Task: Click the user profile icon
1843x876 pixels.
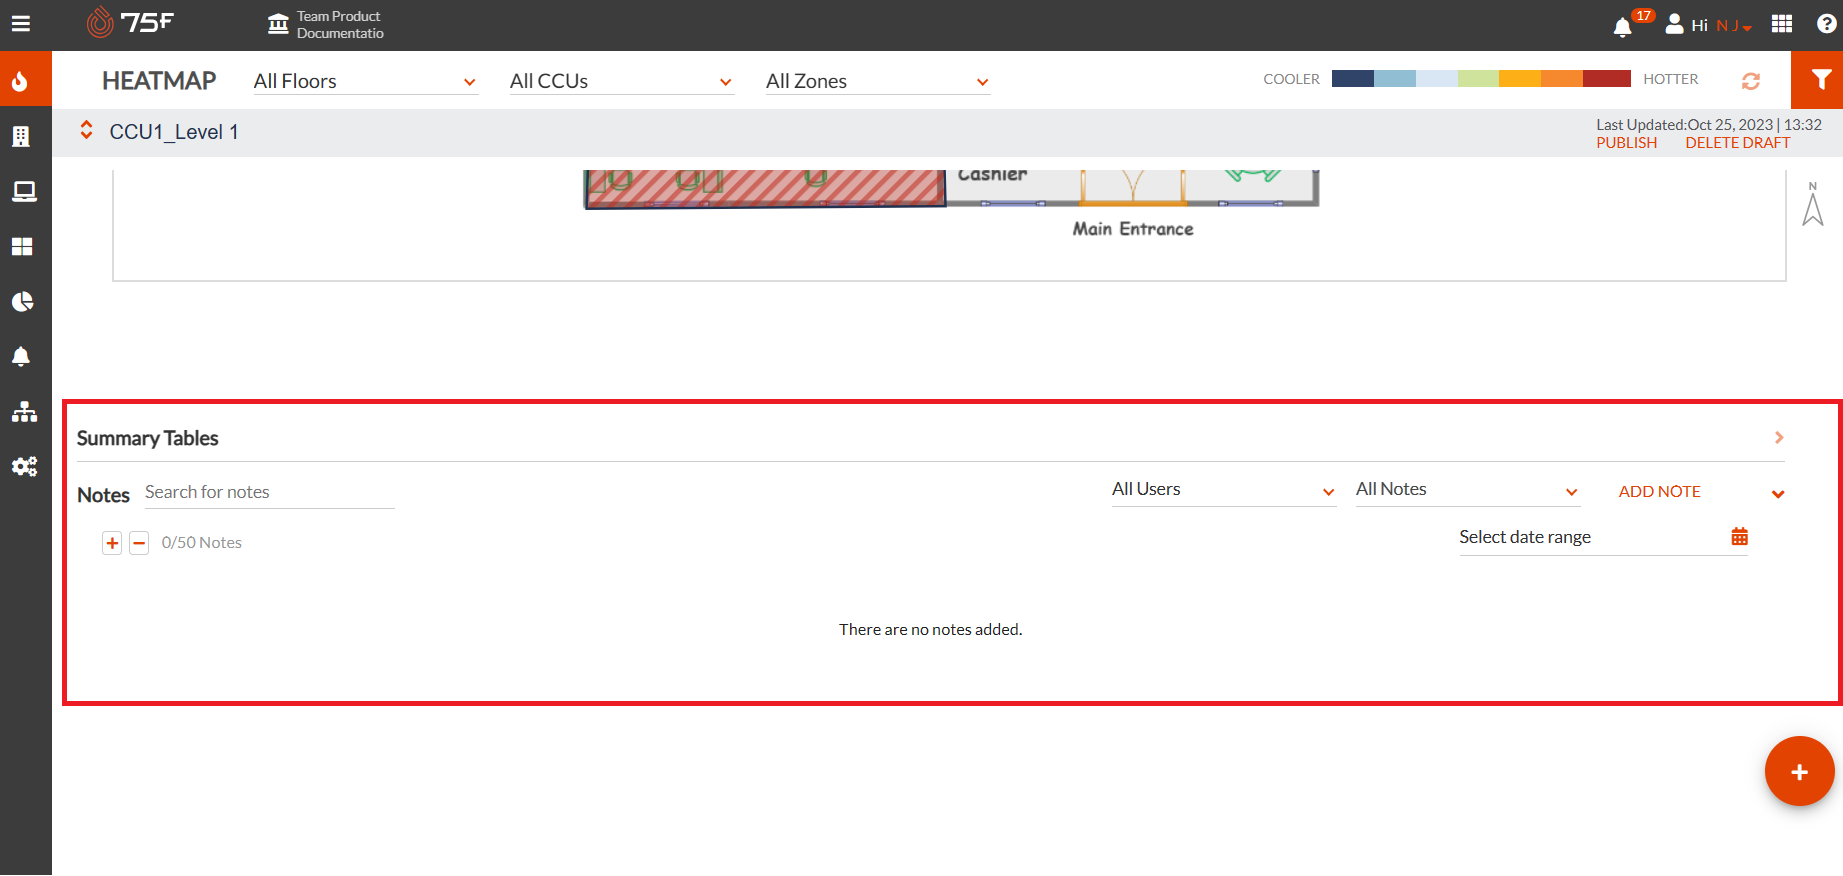Action: pyautogui.click(x=1674, y=24)
